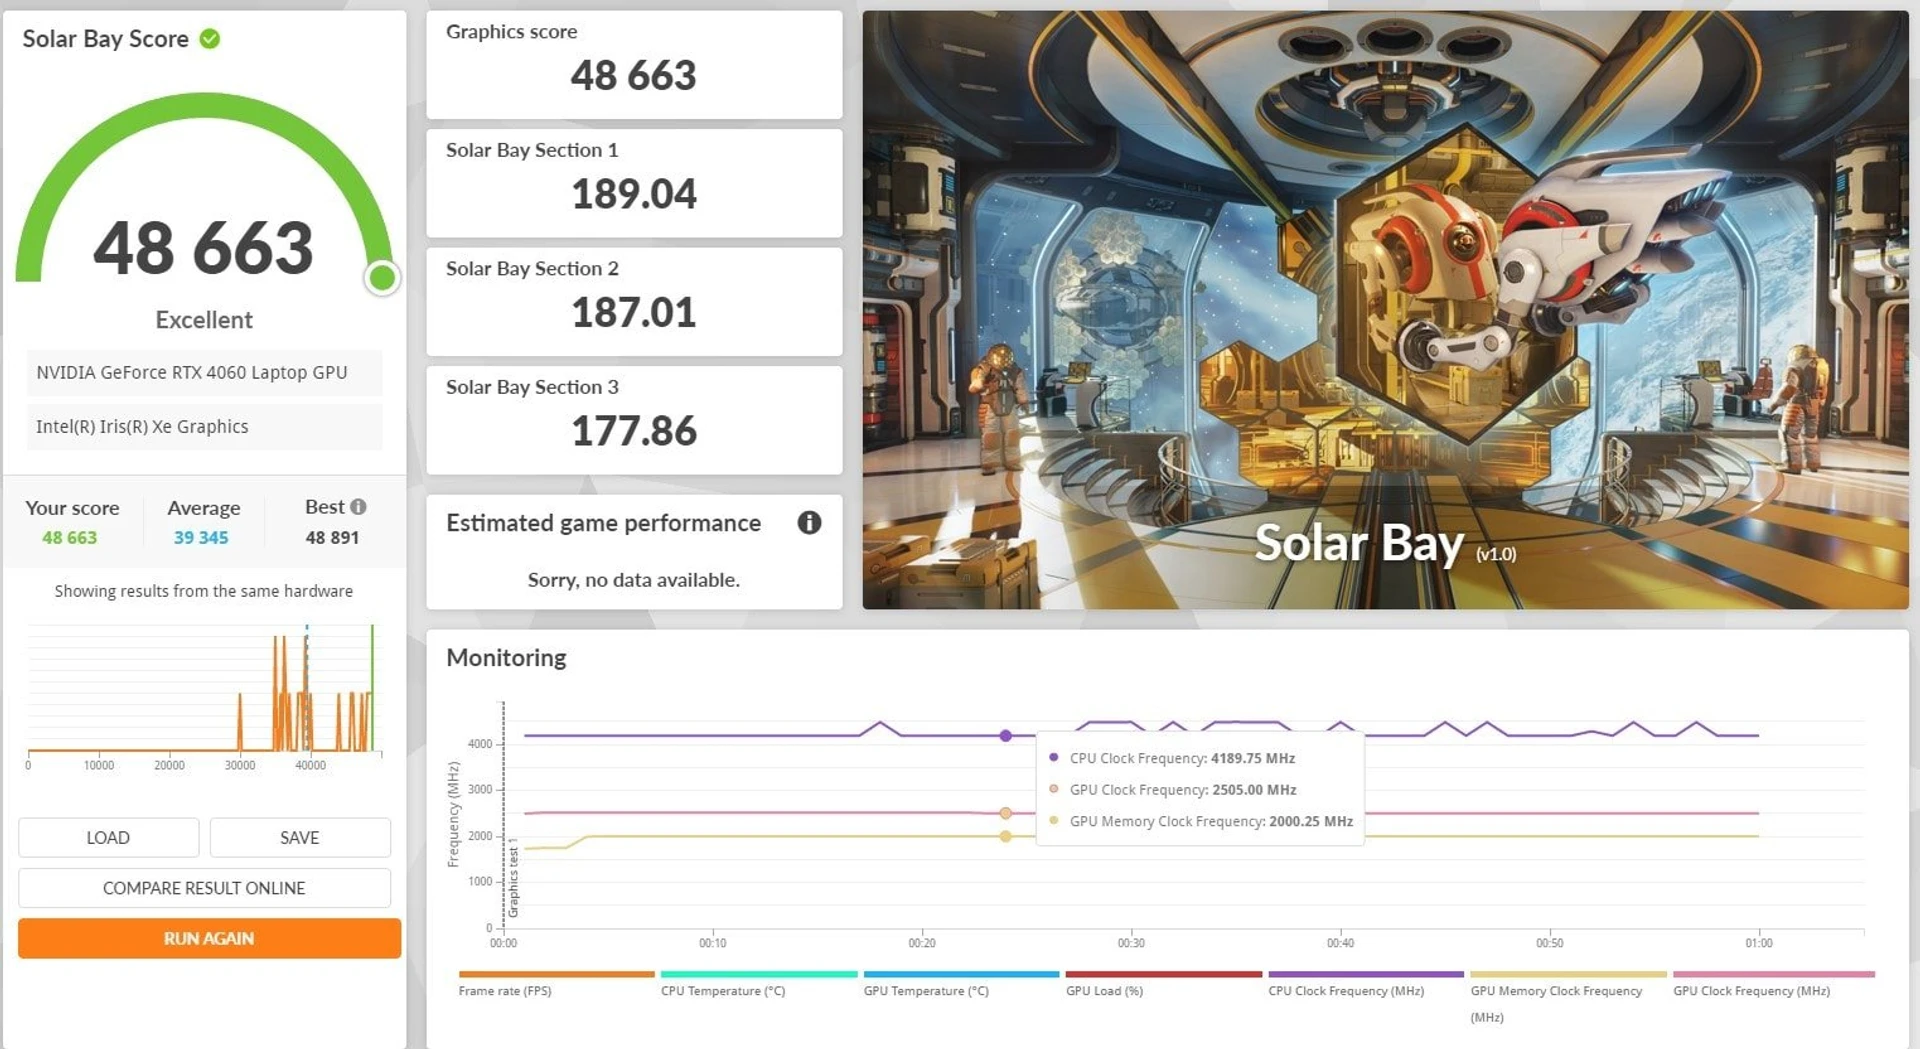Click the LOAD button
Image resolution: width=1920 pixels, height=1049 pixels.
108,838
